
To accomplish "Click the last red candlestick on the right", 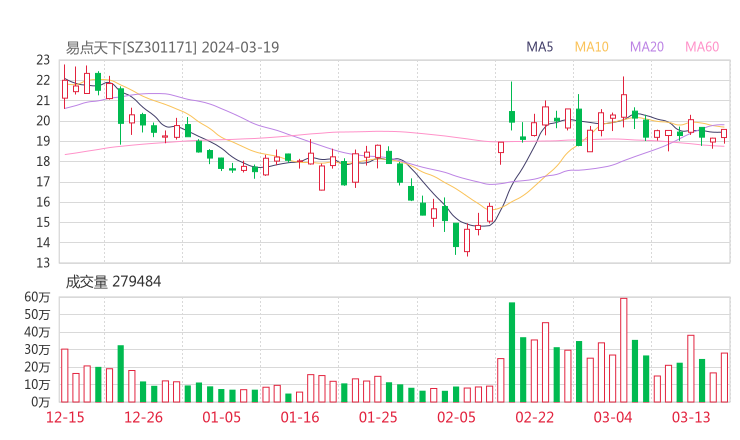I will 724,134.
